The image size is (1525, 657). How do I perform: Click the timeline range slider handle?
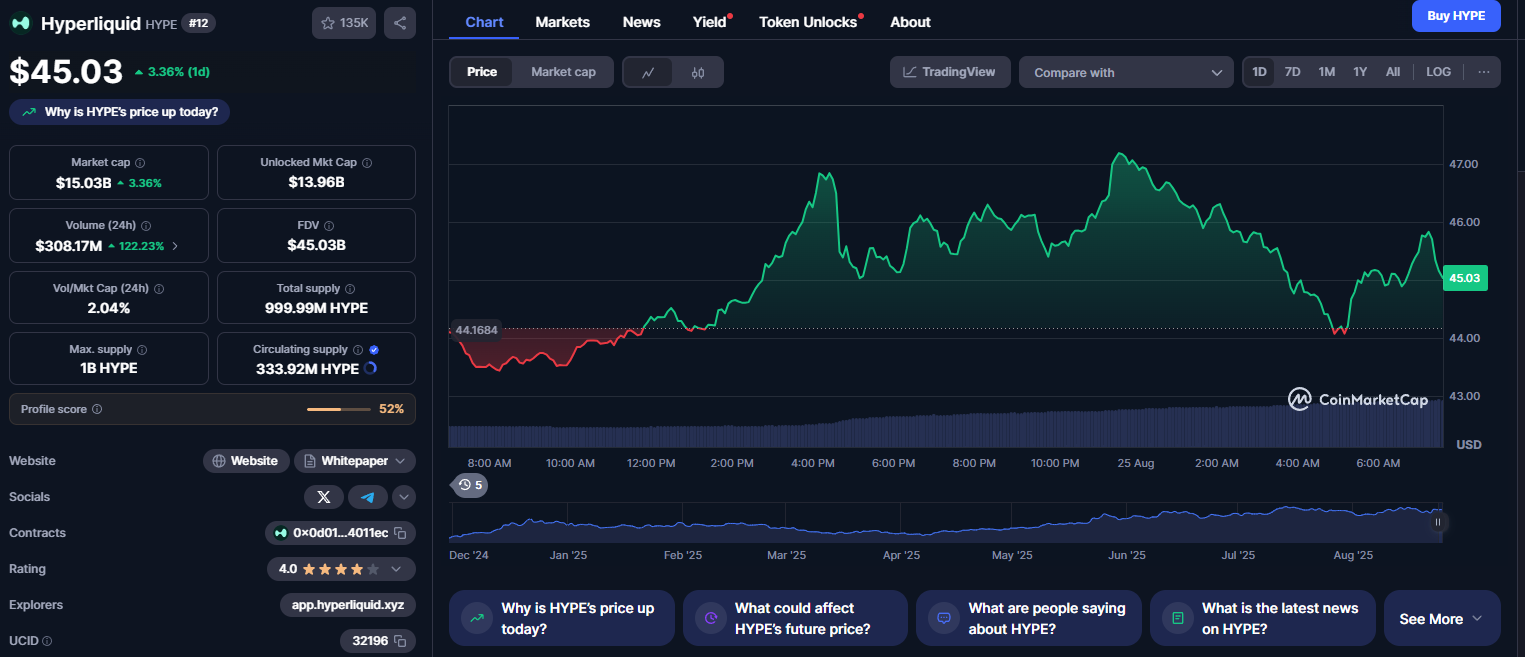pos(1438,522)
